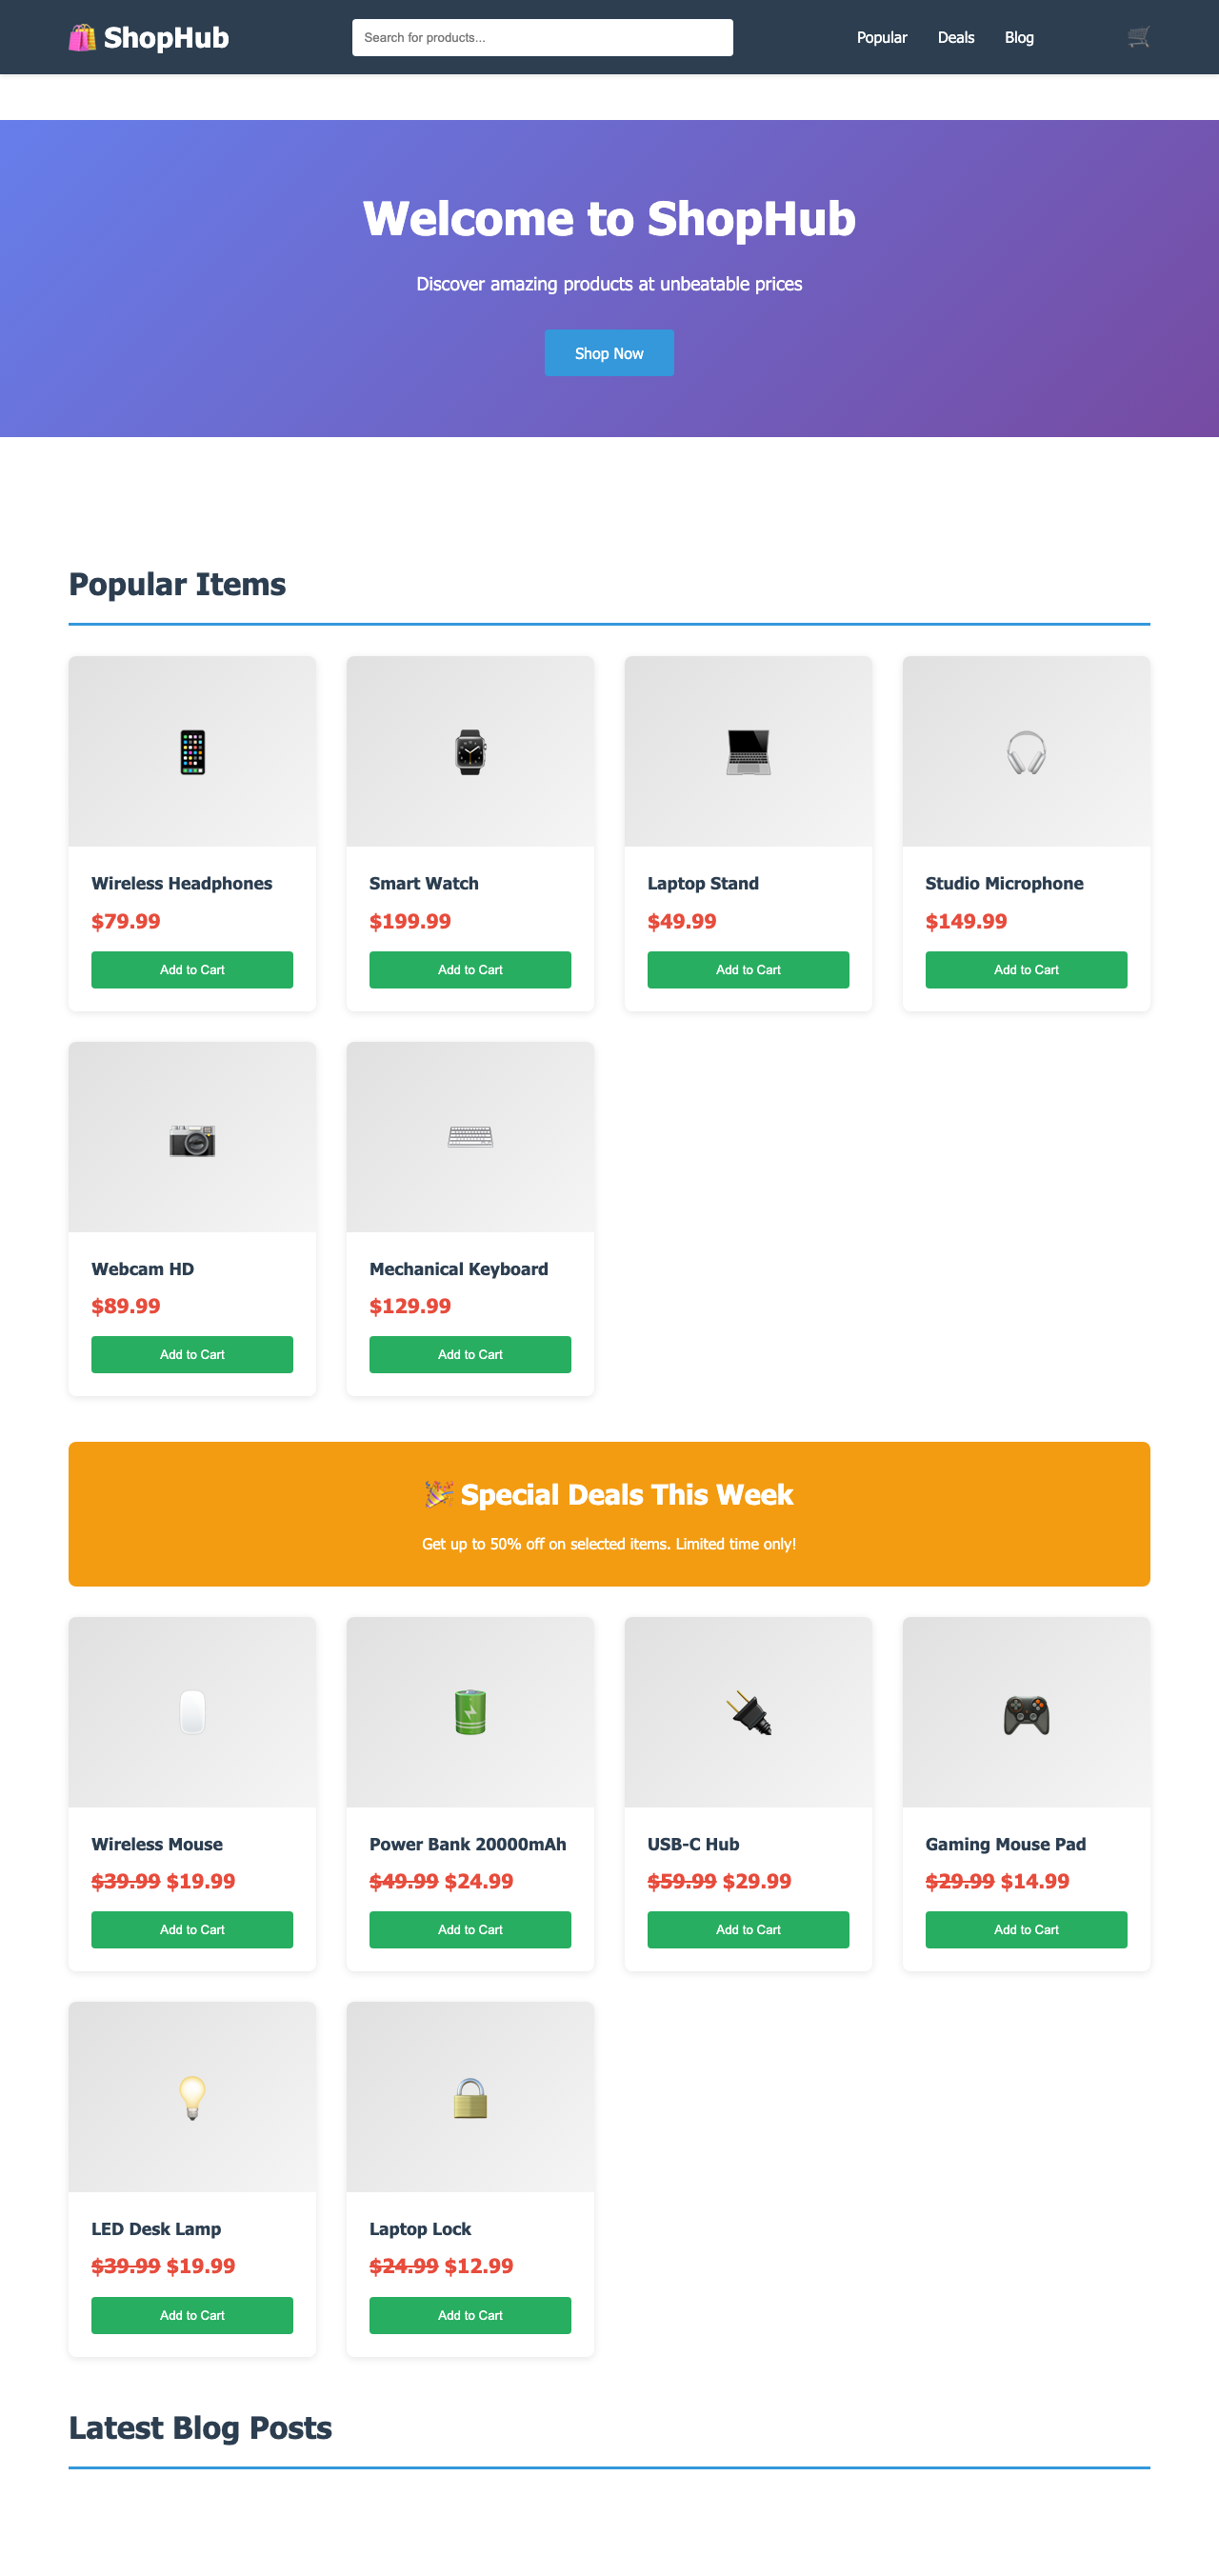
Task: Navigate to the Deals section
Action: pos(955,37)
